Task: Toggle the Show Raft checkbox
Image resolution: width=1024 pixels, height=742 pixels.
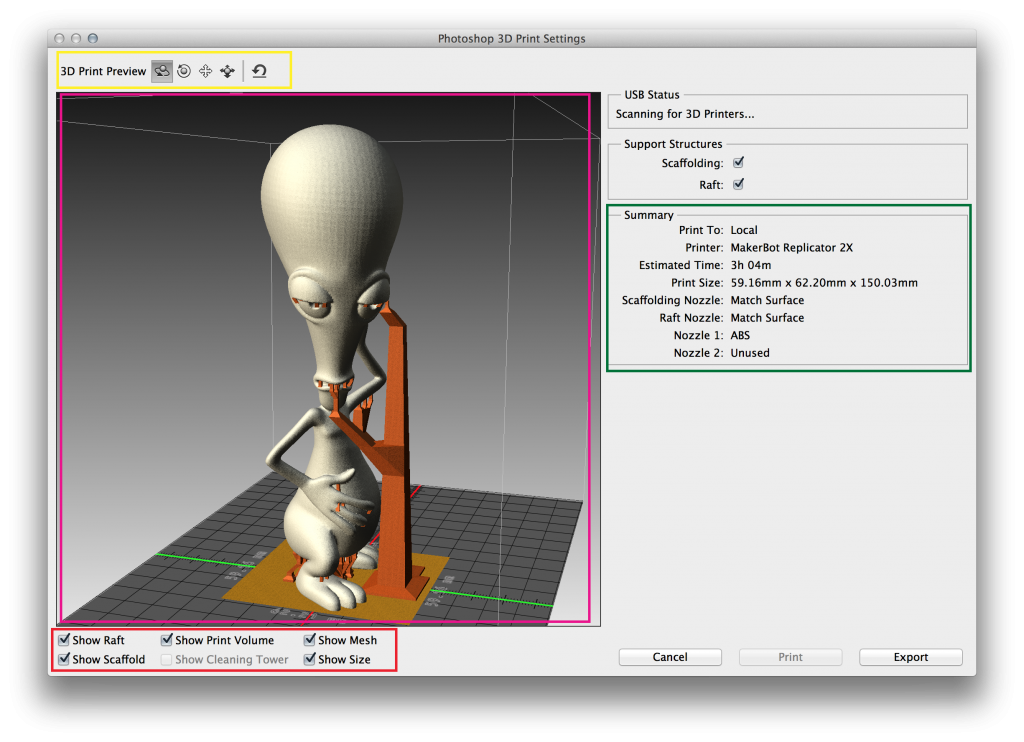Action: pos(64,639)
